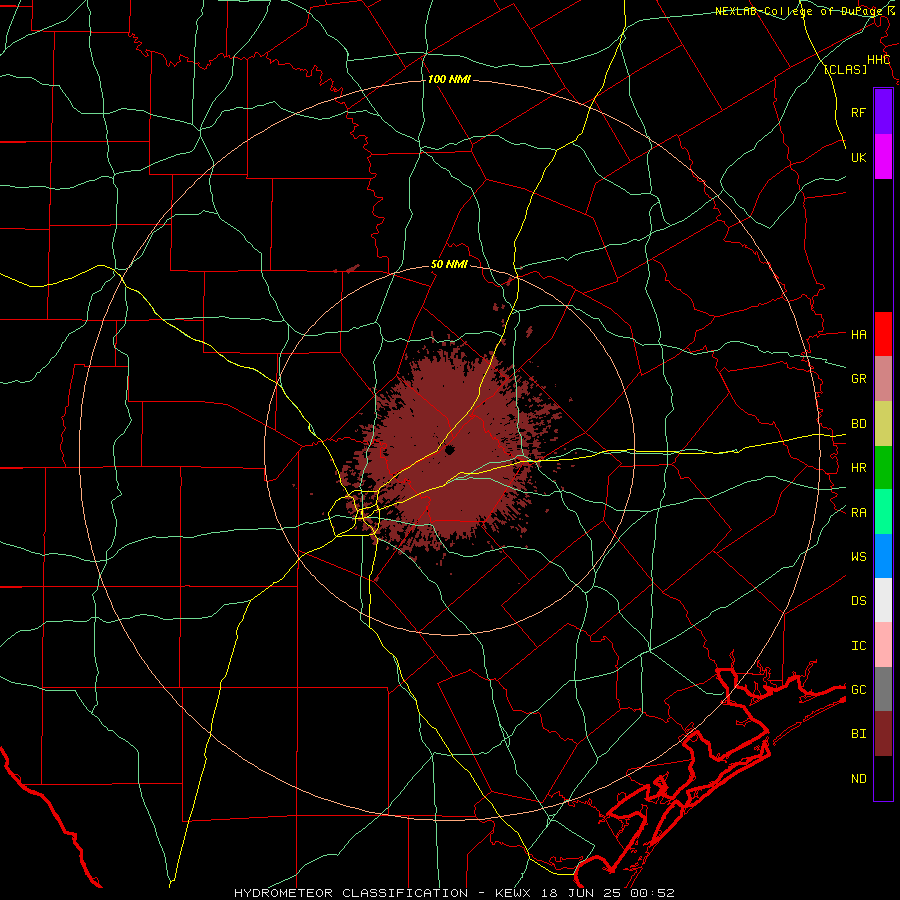Viewport: 900px width, 900px height.
Task: Select the light pink IC legend swatch
Action: [x=883, y=645]
